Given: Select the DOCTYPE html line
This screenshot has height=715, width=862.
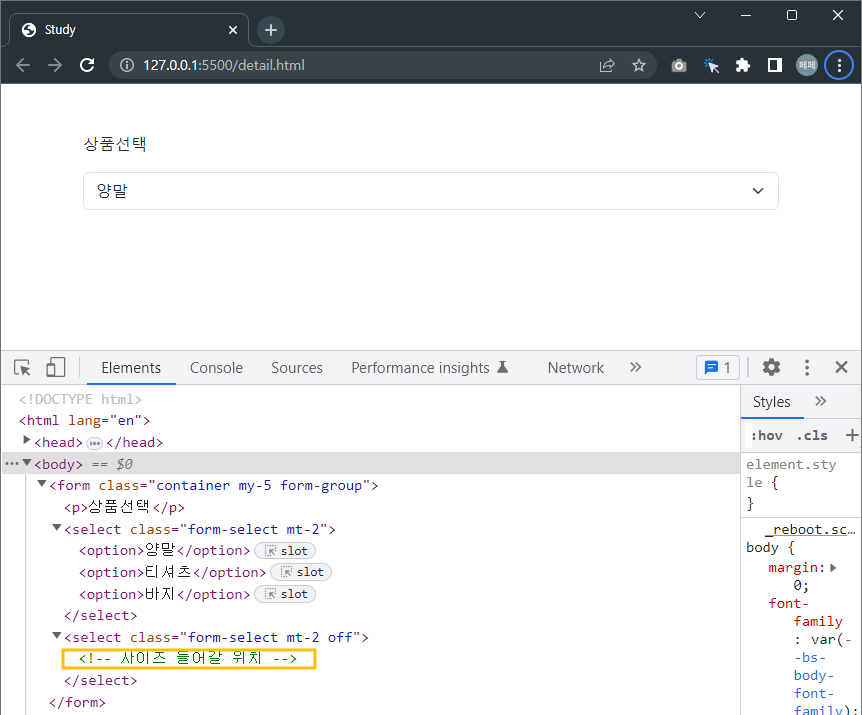Looking at the screenshot, I should (80, 399).
